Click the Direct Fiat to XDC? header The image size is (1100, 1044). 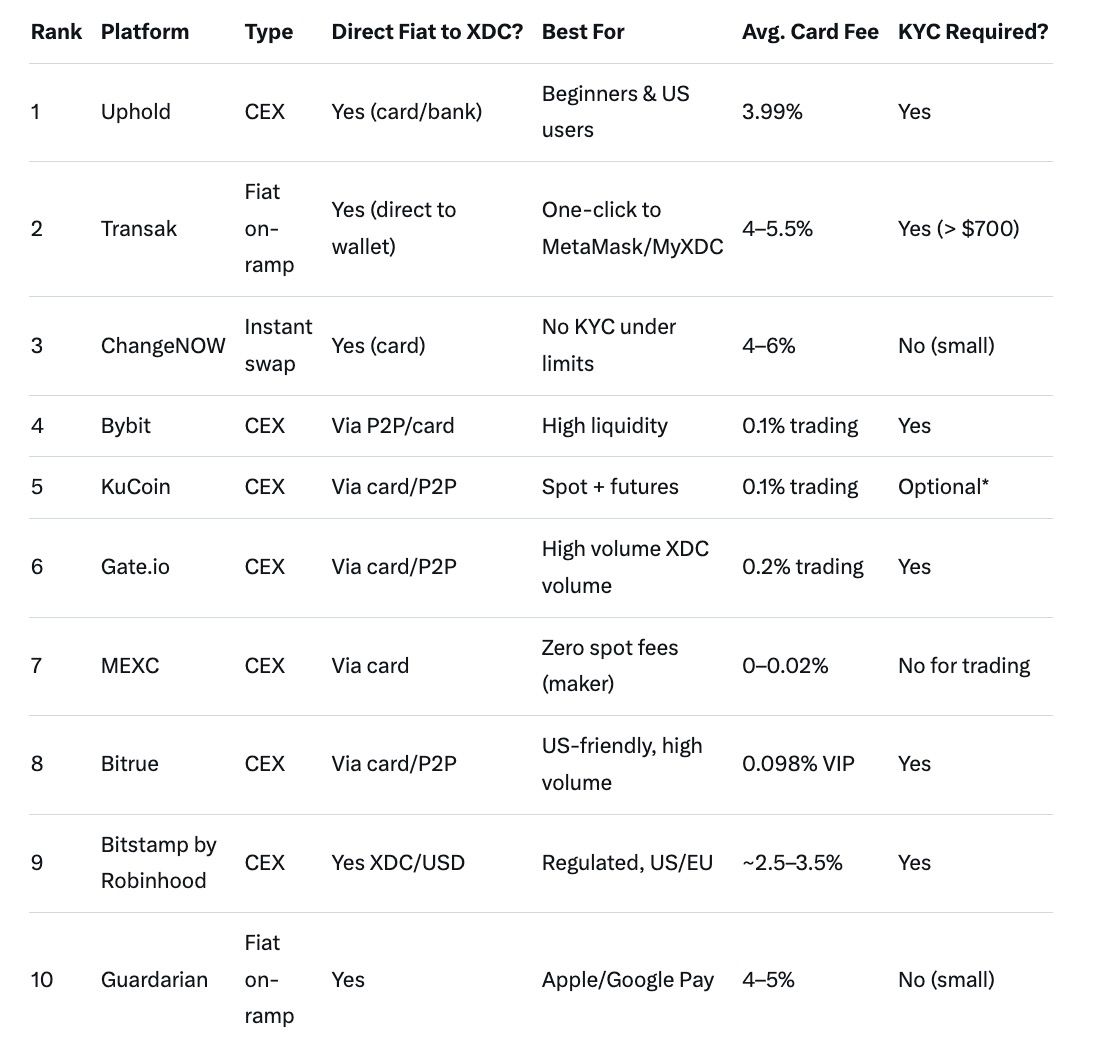(x=427, y=31)
